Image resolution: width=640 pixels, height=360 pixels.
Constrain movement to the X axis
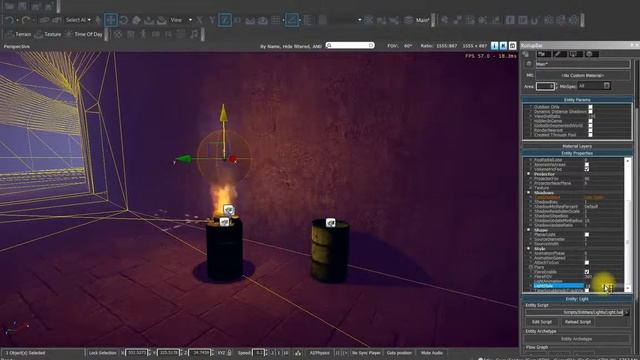tap(200, 20)
